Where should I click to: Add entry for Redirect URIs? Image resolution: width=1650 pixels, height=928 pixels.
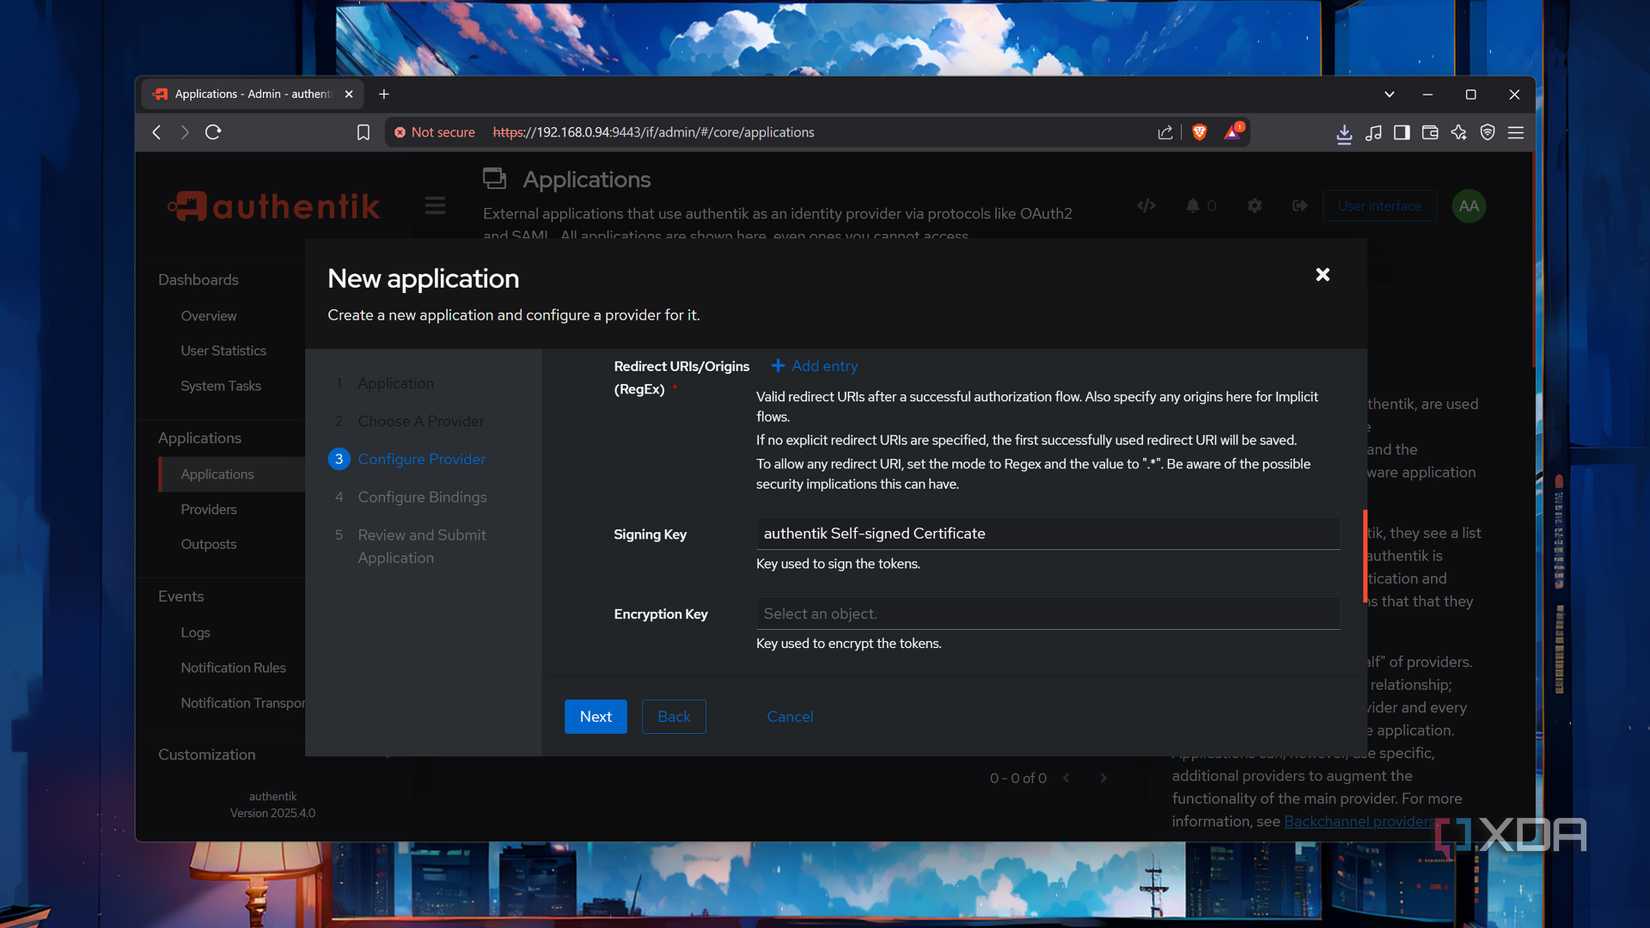click(813, 365)
